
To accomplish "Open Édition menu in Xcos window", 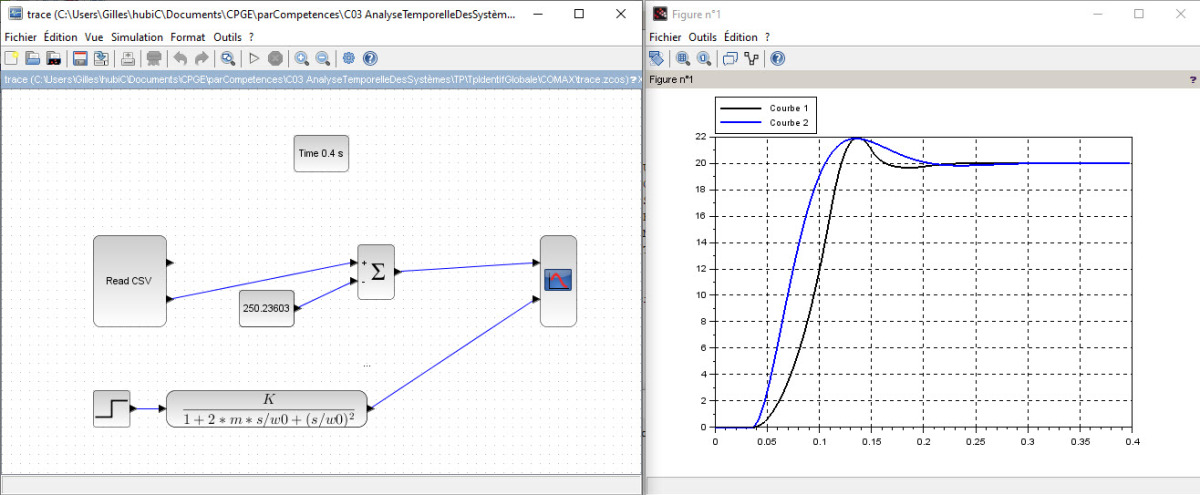I will [62, 37].
